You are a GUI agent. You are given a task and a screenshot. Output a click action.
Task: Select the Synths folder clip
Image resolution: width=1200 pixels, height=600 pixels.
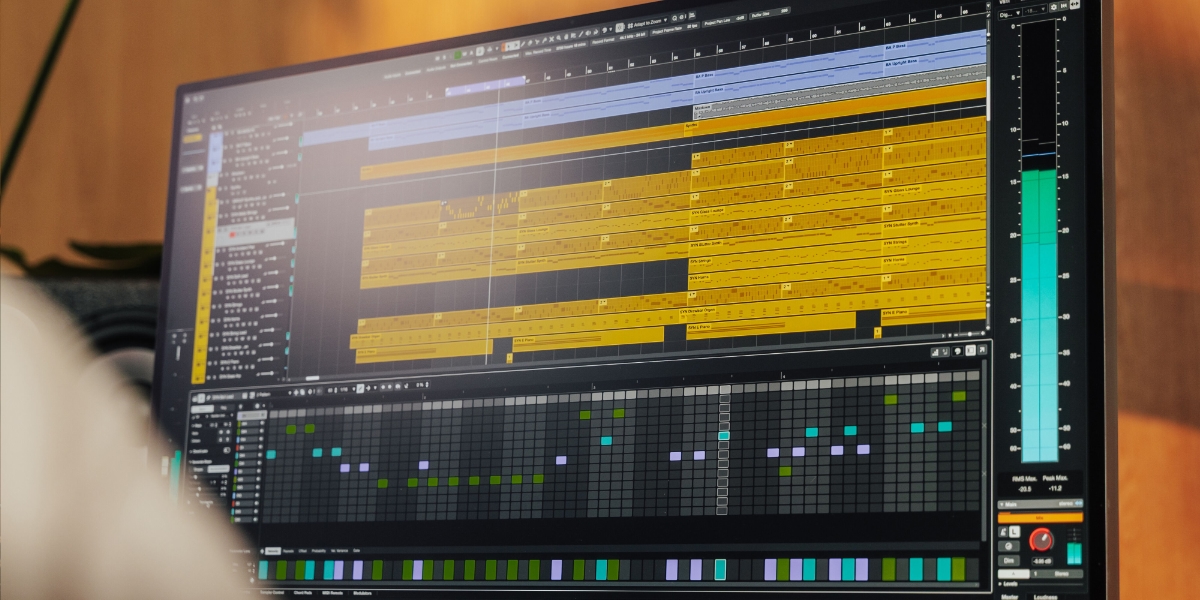(x=835, y=111)
